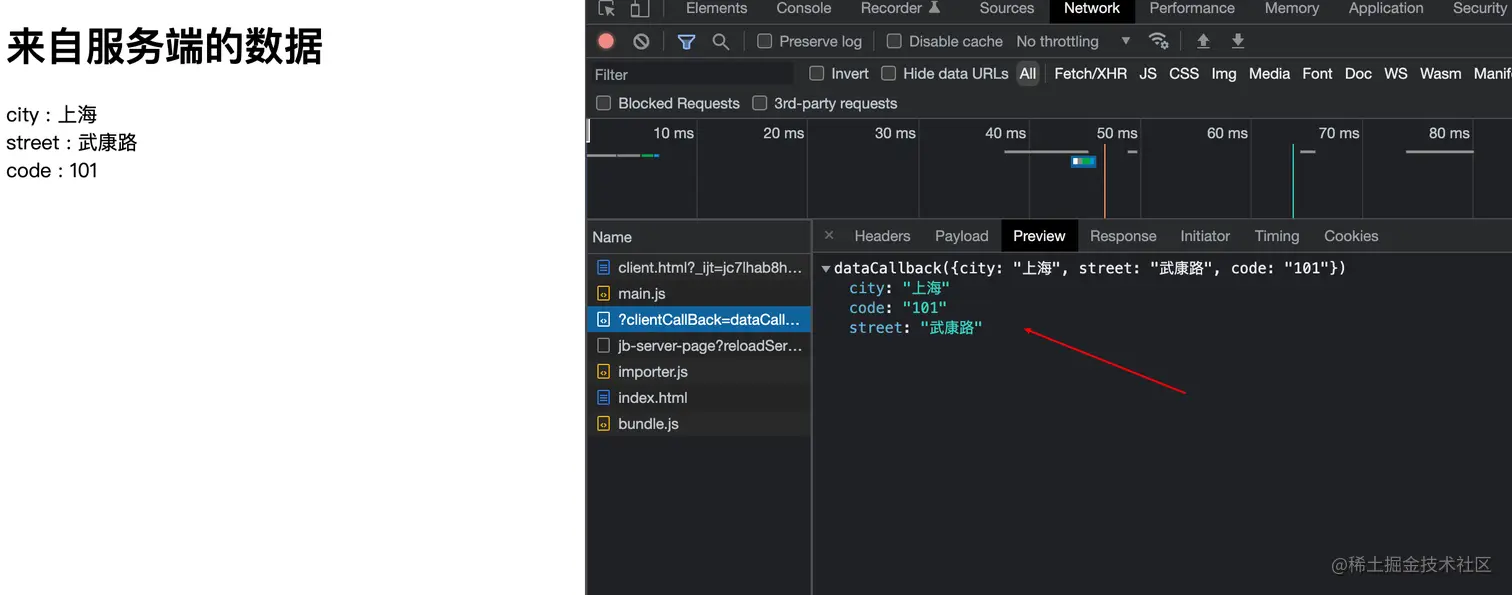Check the 3rd-party requests checkbox
This screenshot has height=595, width=1512.
point(759,103)
